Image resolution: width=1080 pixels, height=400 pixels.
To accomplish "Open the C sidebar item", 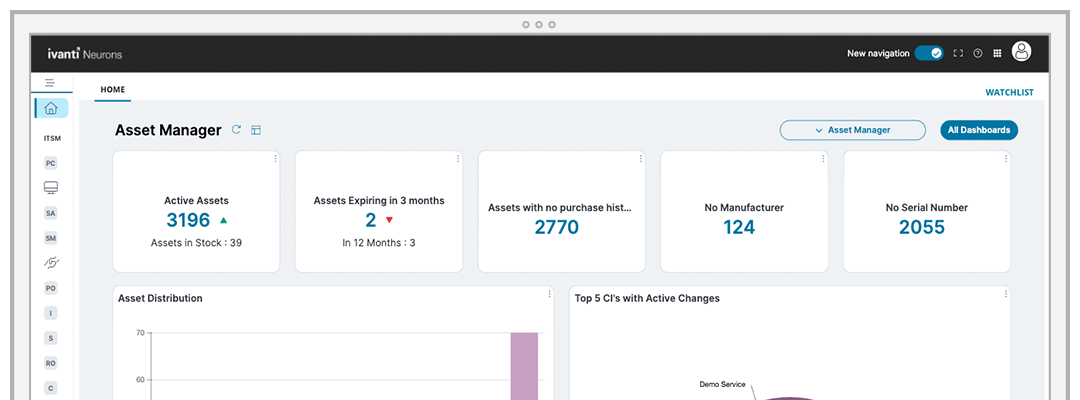I will 50,388.
